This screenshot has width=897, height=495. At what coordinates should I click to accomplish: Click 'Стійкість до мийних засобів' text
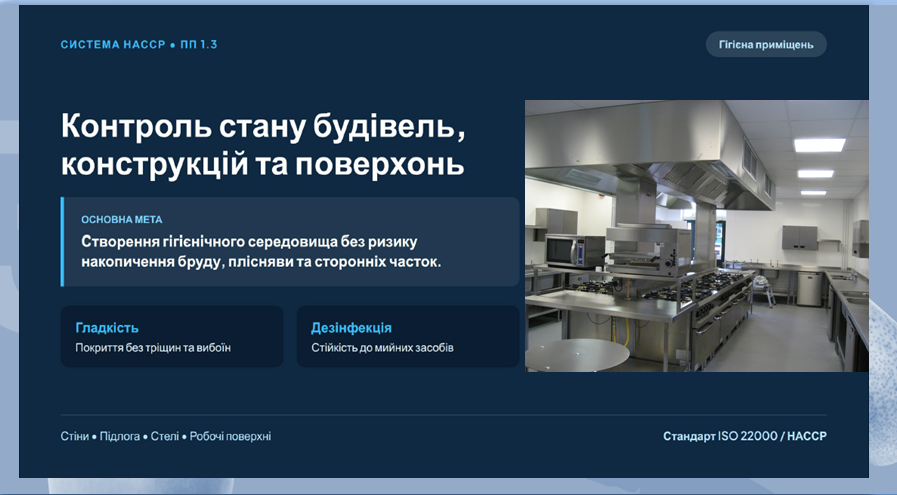tap(383, 348)
